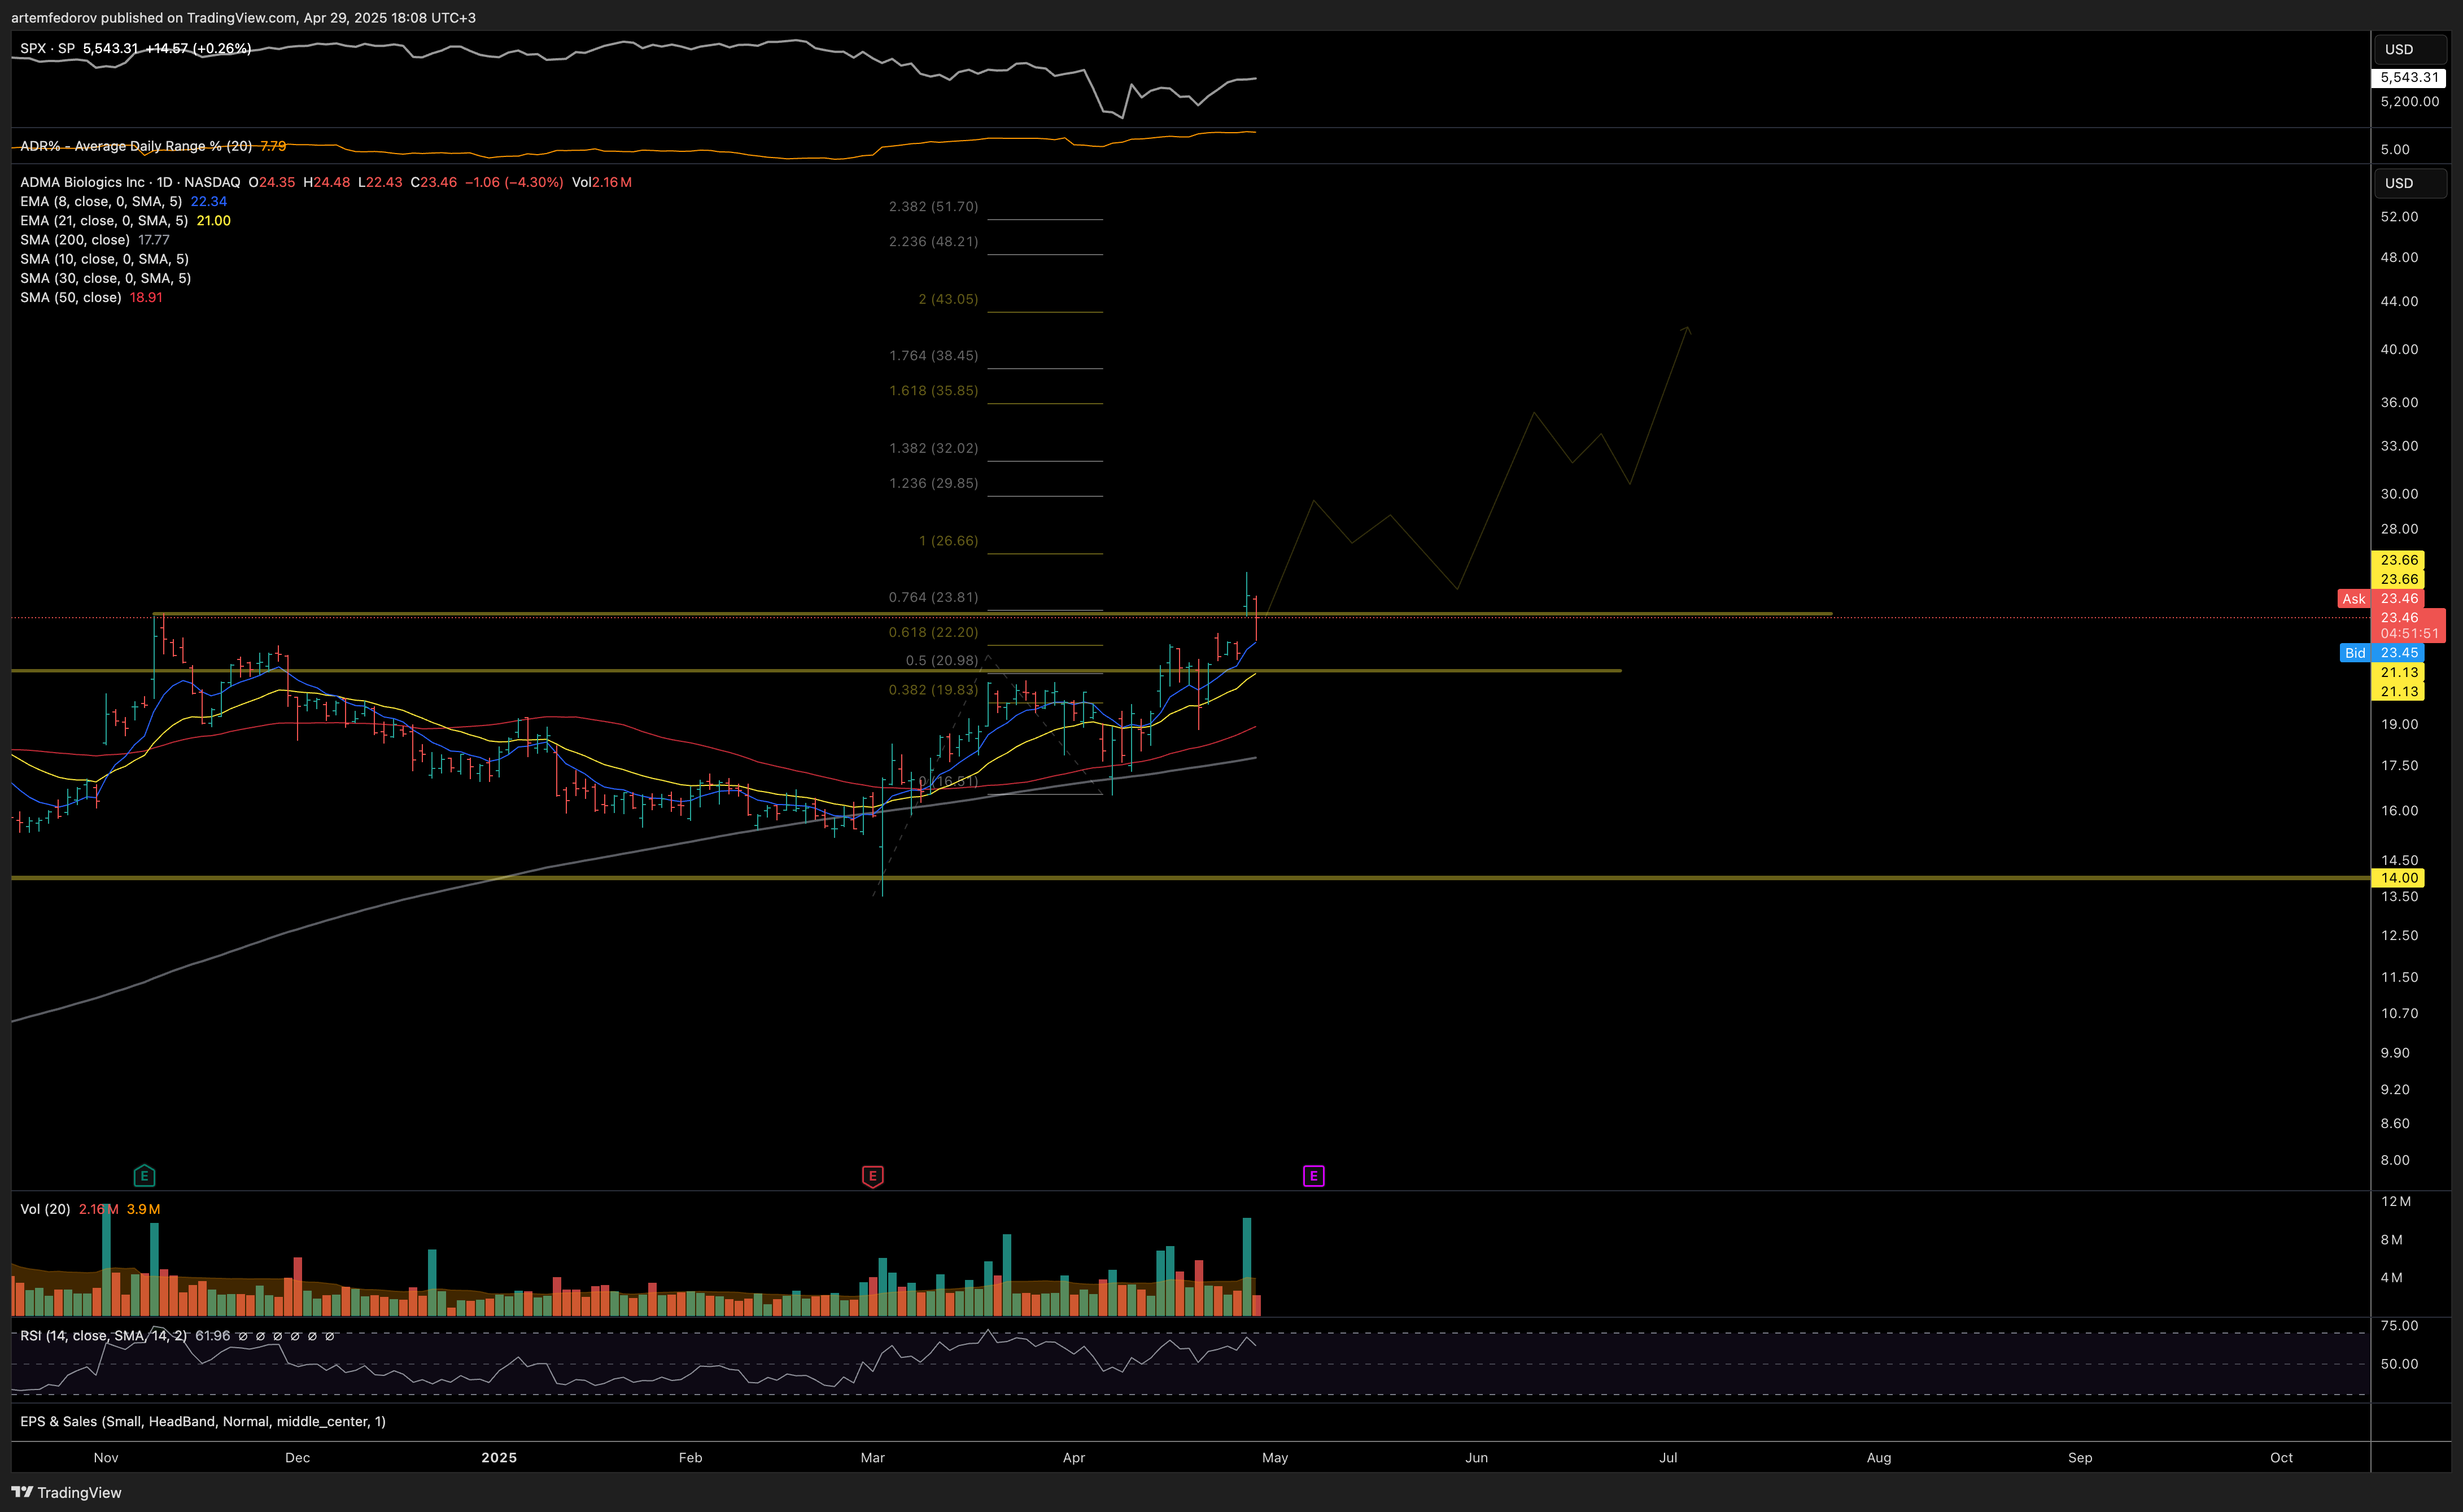Click the 2.382 (51.70) Fibonacci level label
The image size is (2463, 1512).
(933, 206)
